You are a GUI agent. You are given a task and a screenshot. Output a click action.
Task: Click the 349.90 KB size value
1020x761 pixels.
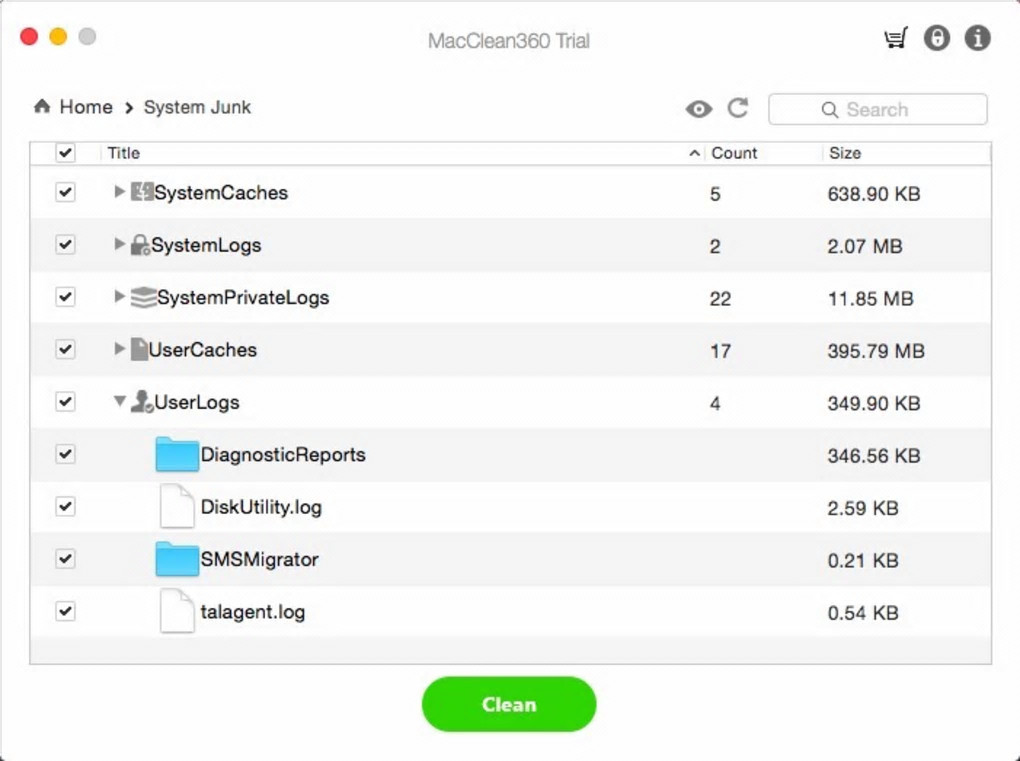tap(874, 403)
